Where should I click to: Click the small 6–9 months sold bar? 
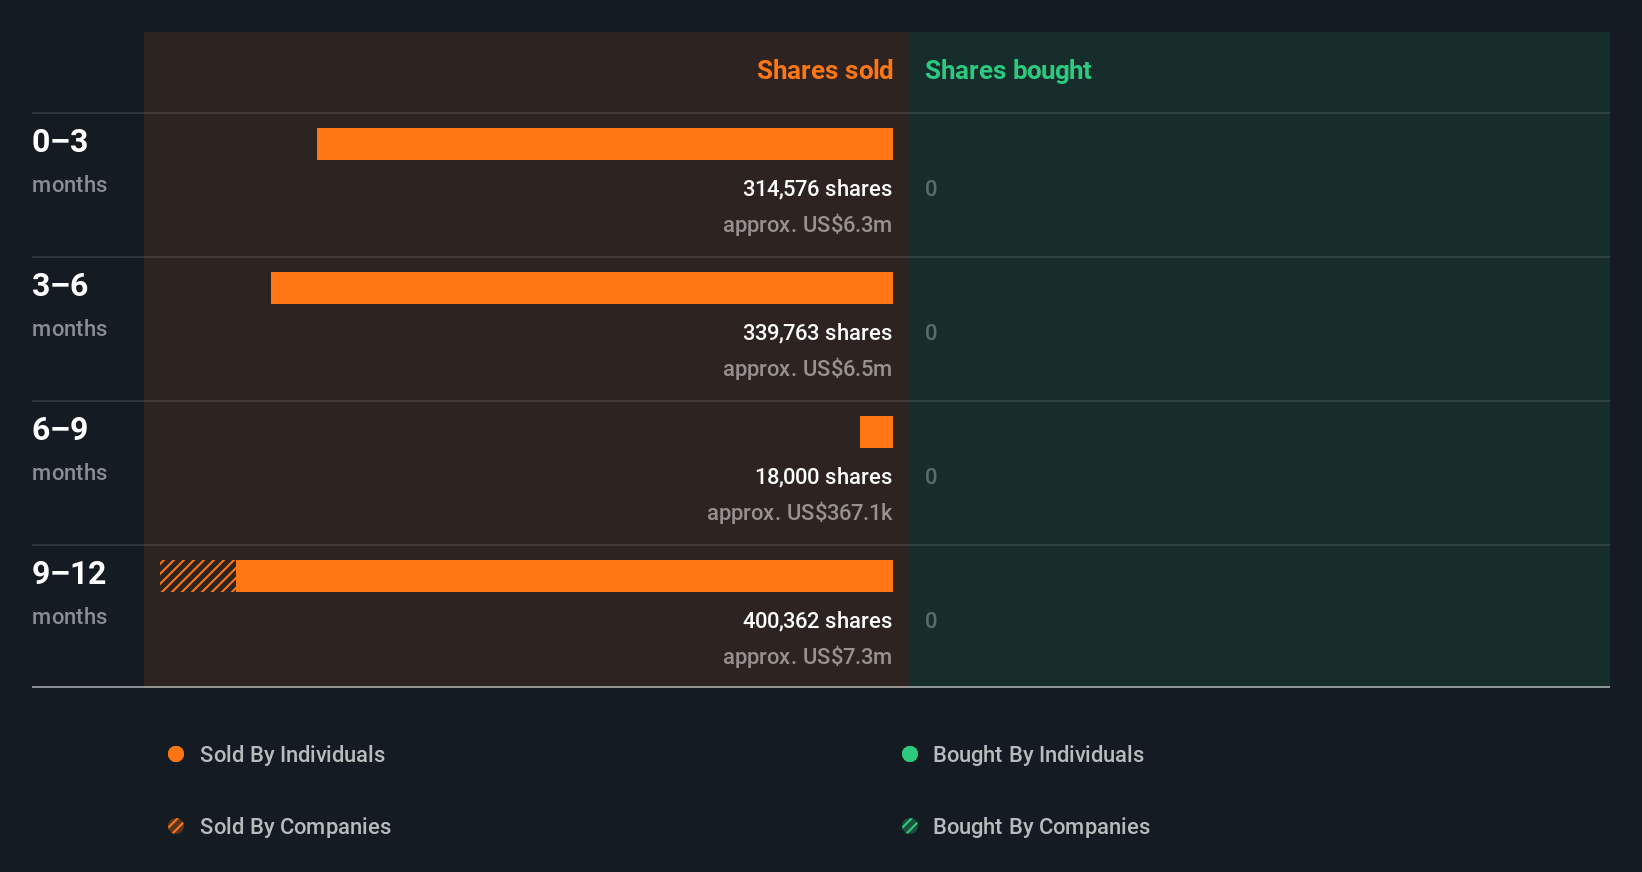click(876, 432)
